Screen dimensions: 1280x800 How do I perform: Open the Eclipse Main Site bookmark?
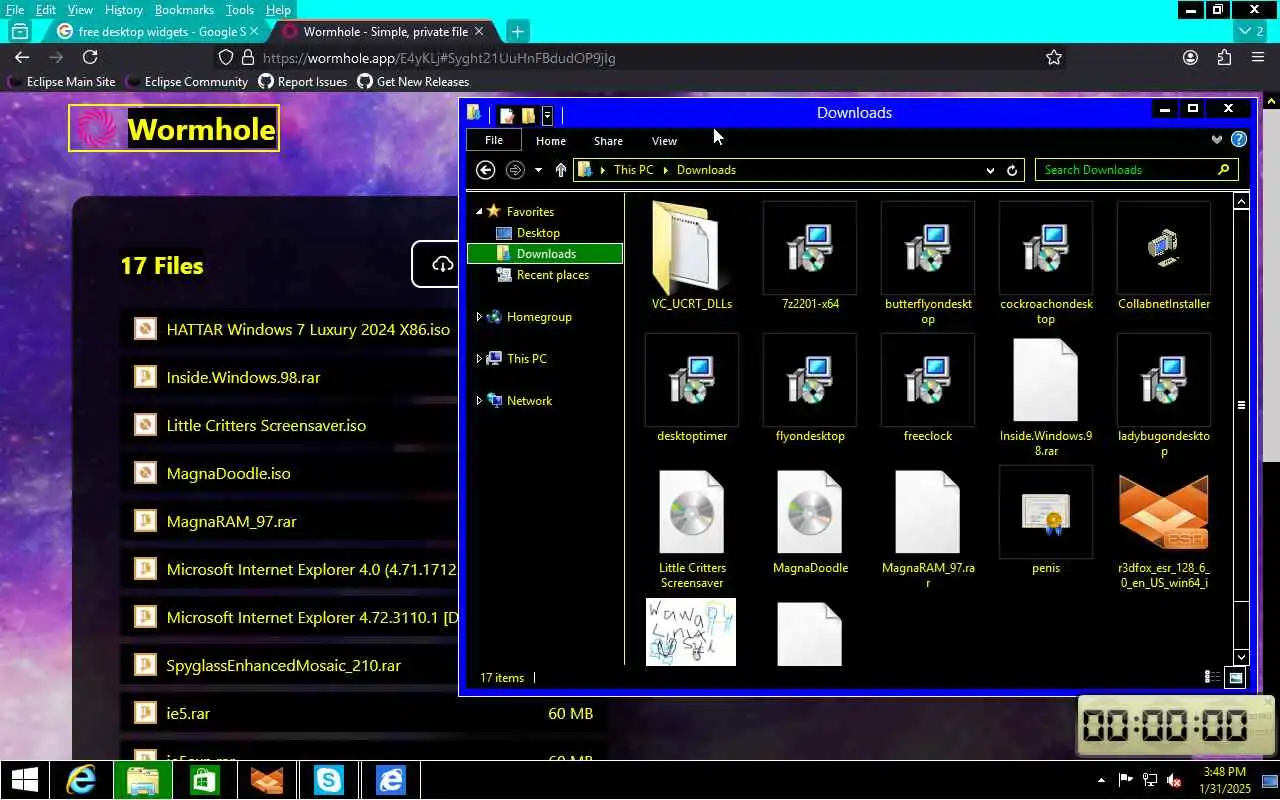pyautogui.click(x=61, y=82)
